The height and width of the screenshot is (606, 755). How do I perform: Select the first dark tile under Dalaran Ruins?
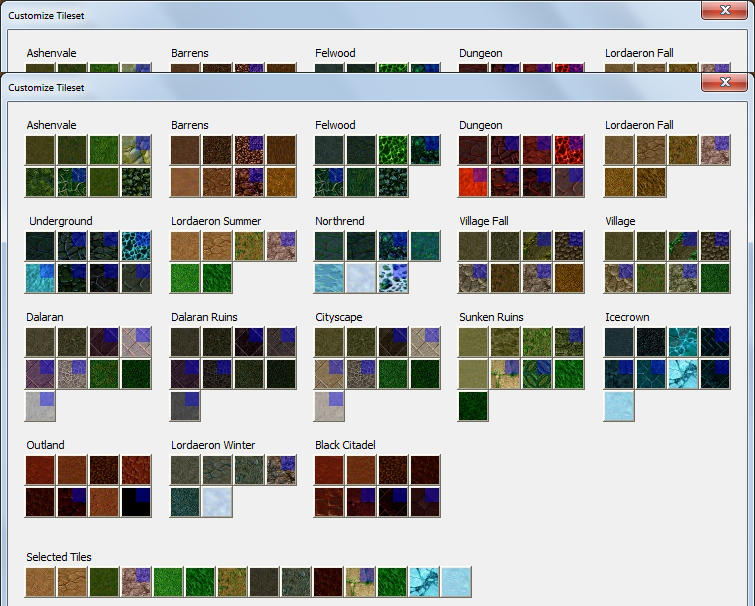coord(185,342)
